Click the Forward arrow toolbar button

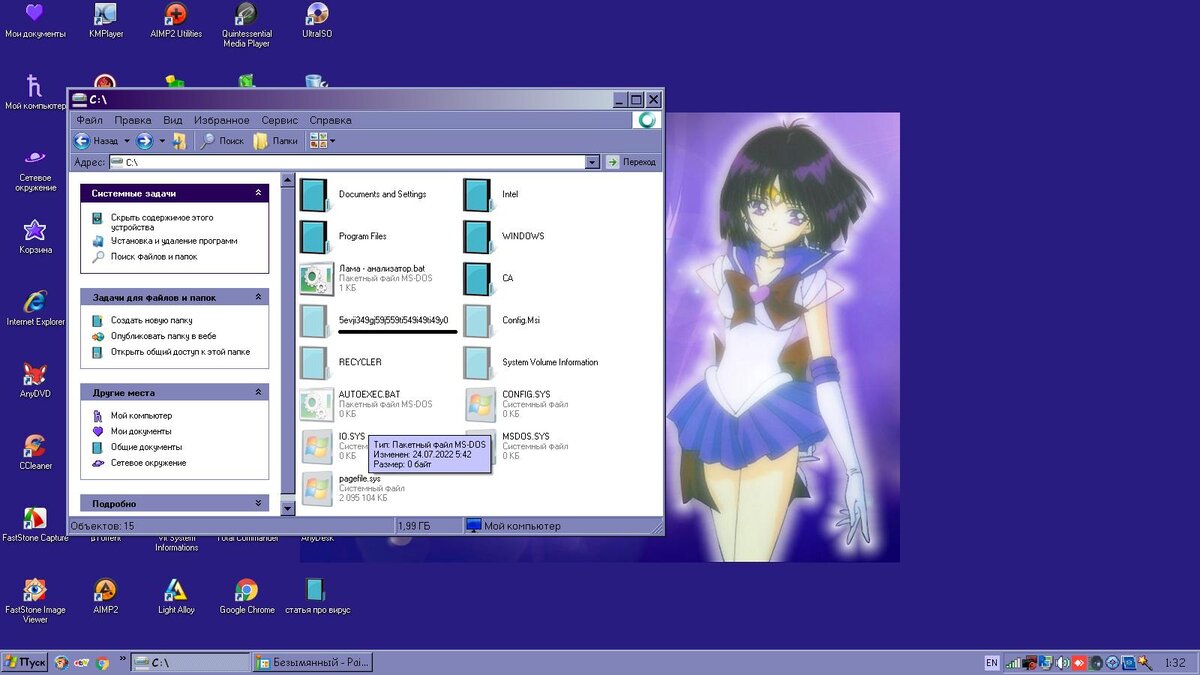tap(144, 141)
